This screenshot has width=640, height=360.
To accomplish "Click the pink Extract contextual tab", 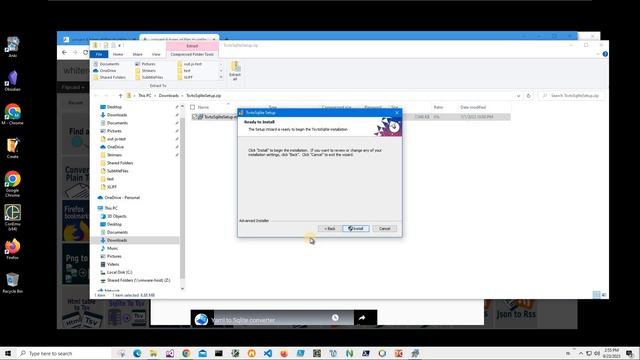I will pos(192,46).
